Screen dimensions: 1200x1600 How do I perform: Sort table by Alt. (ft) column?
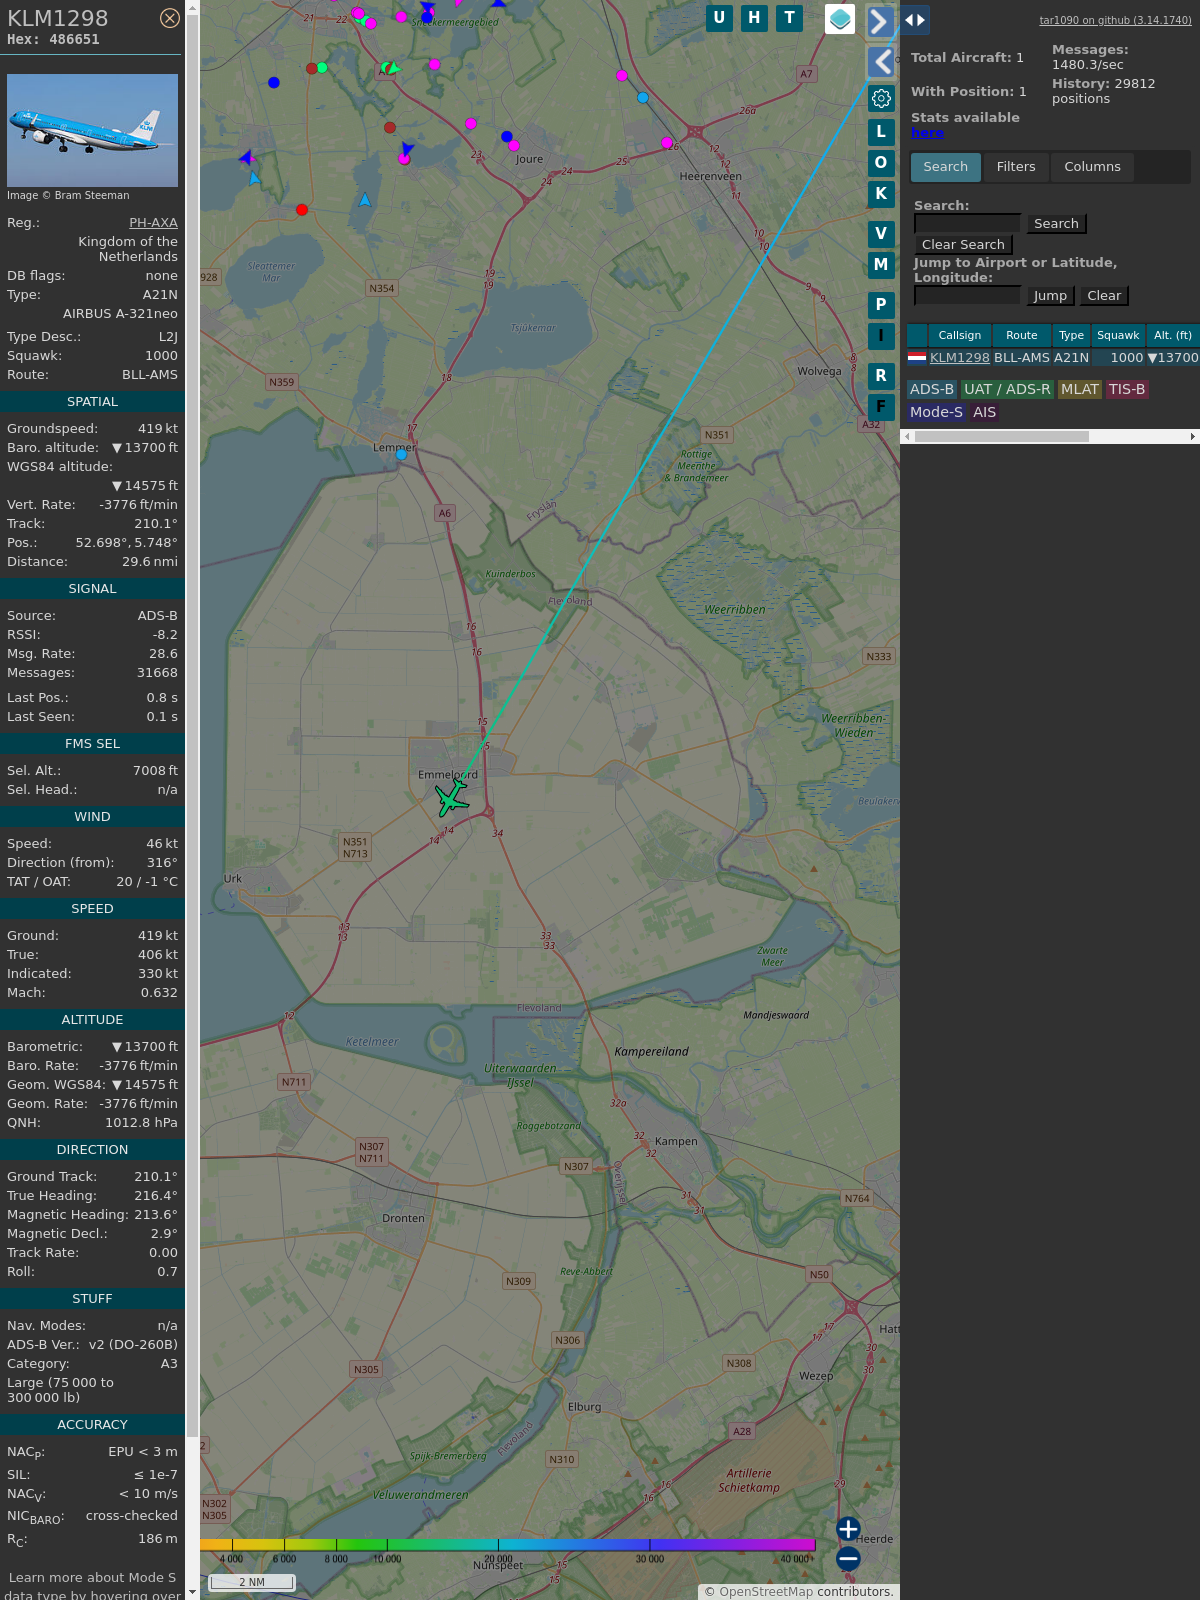(1173, 336)
